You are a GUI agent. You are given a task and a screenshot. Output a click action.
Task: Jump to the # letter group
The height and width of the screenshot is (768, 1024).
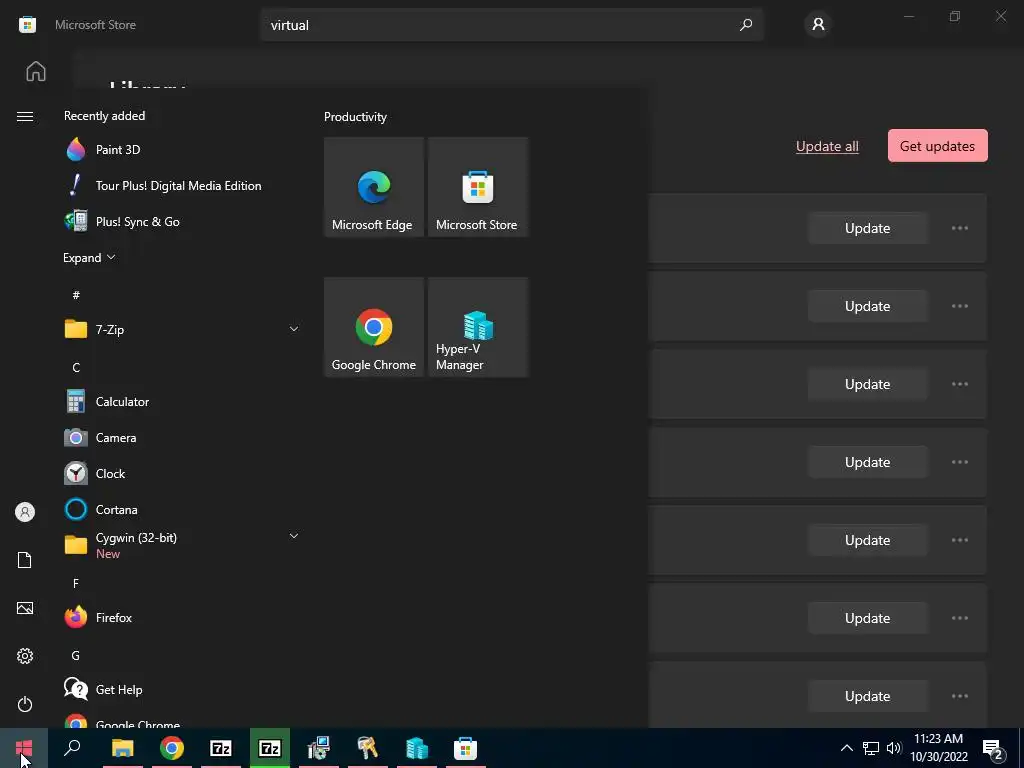pos(76,295)
